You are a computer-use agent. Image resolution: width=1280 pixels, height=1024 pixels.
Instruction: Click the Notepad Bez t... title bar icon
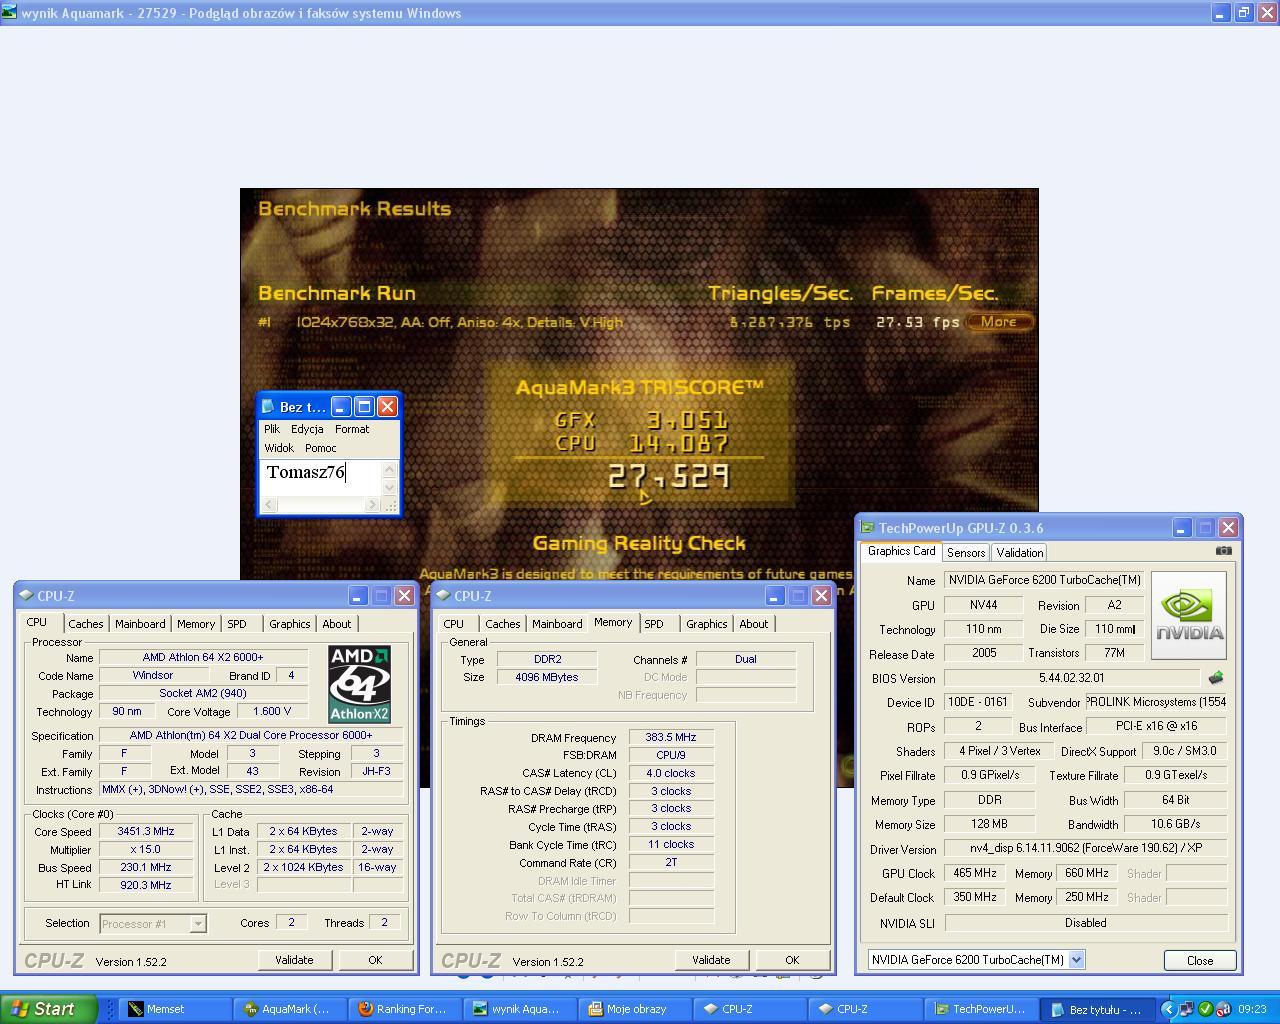click(x=268, y=406)
